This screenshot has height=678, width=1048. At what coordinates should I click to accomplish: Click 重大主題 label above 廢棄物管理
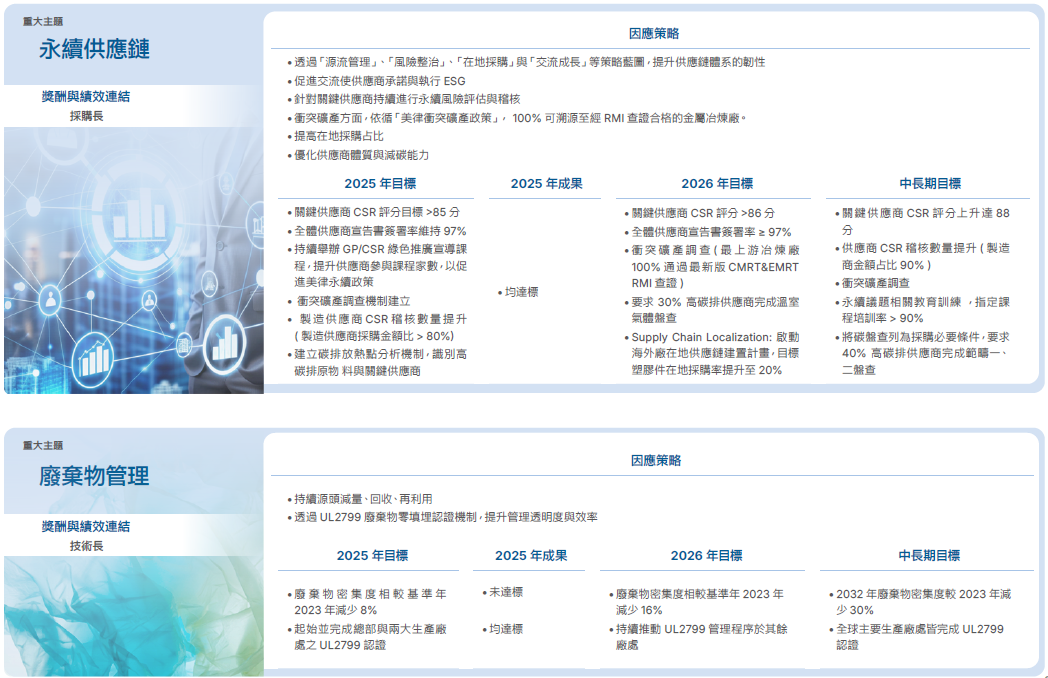coord(43,445)
